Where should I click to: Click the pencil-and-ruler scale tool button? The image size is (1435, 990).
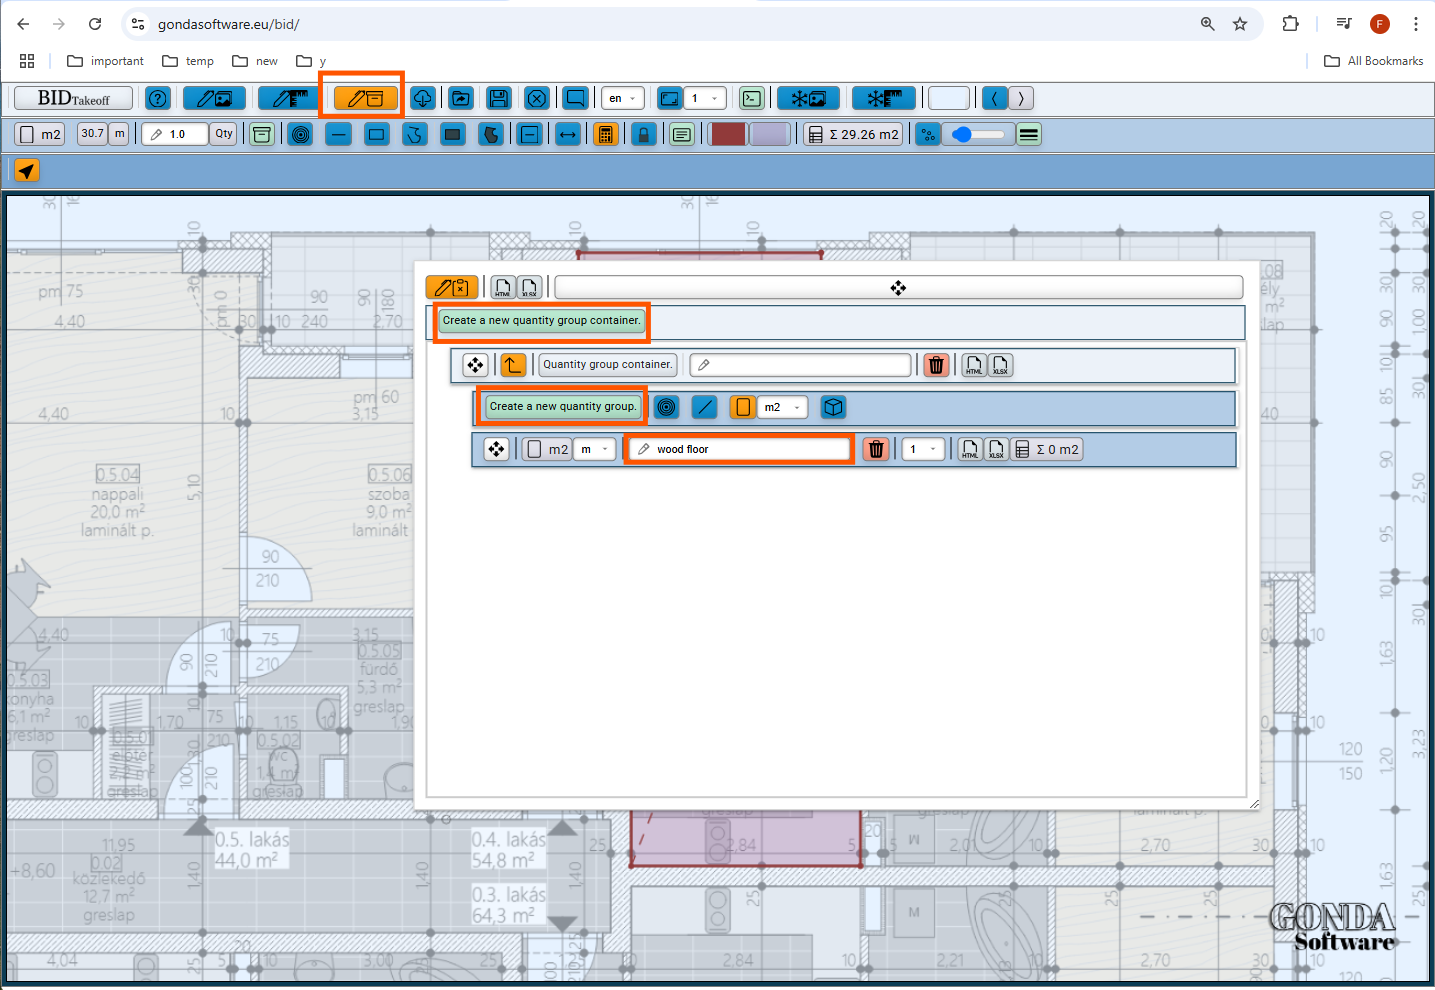point(289,98)
